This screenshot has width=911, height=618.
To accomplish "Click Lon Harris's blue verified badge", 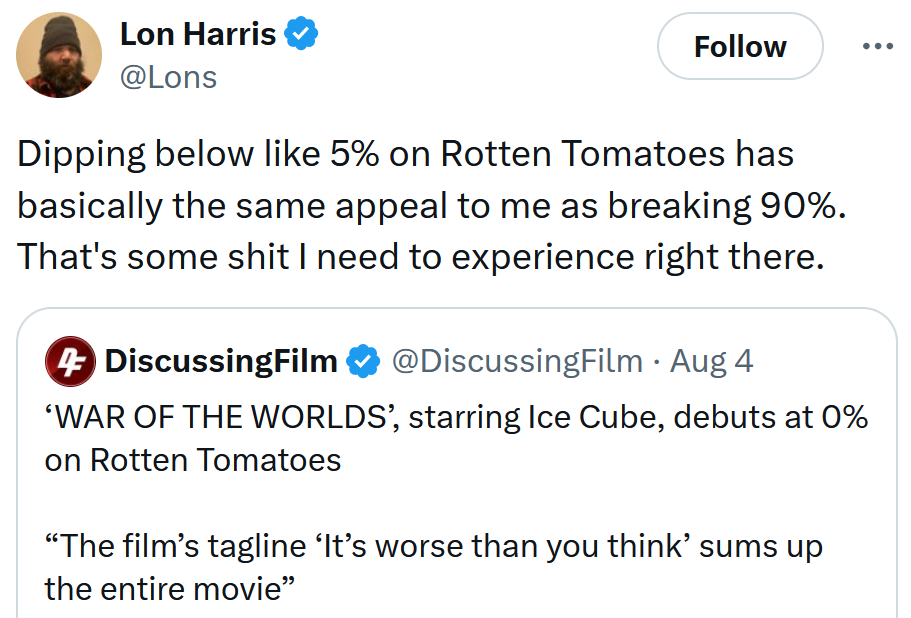I will [x=302, y=34].
